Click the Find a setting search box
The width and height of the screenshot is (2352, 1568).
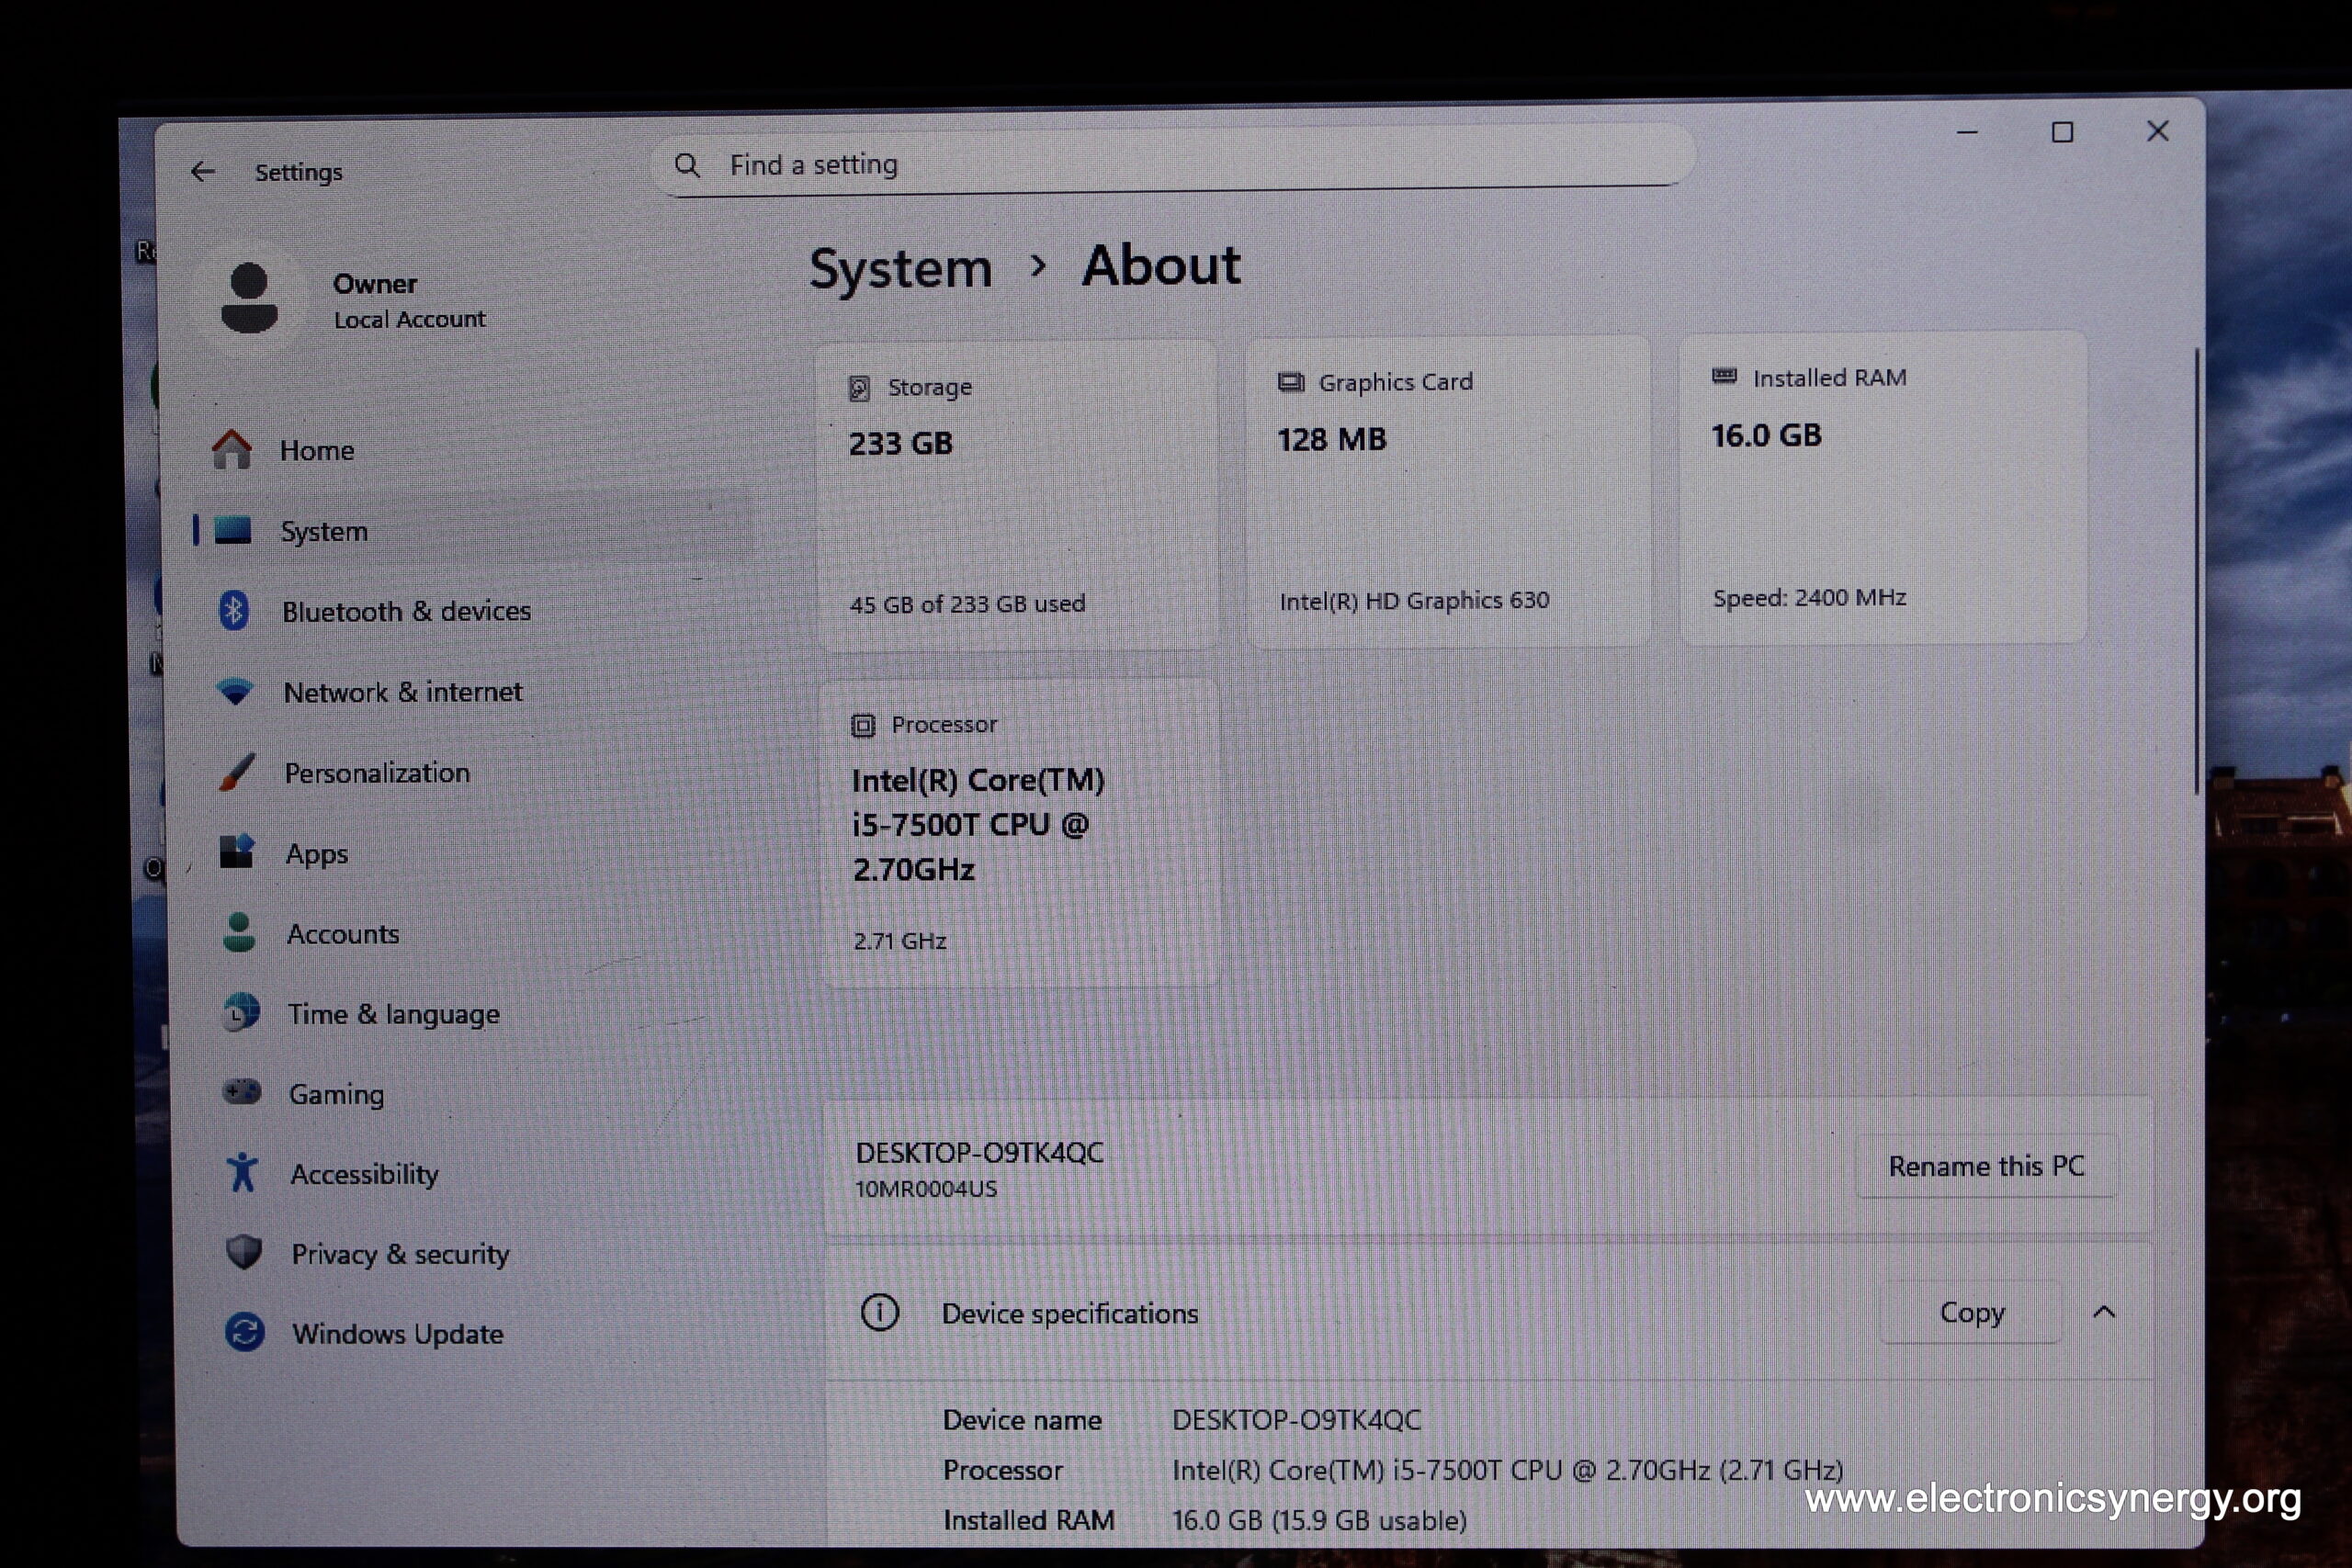(x=1170, y=164)
